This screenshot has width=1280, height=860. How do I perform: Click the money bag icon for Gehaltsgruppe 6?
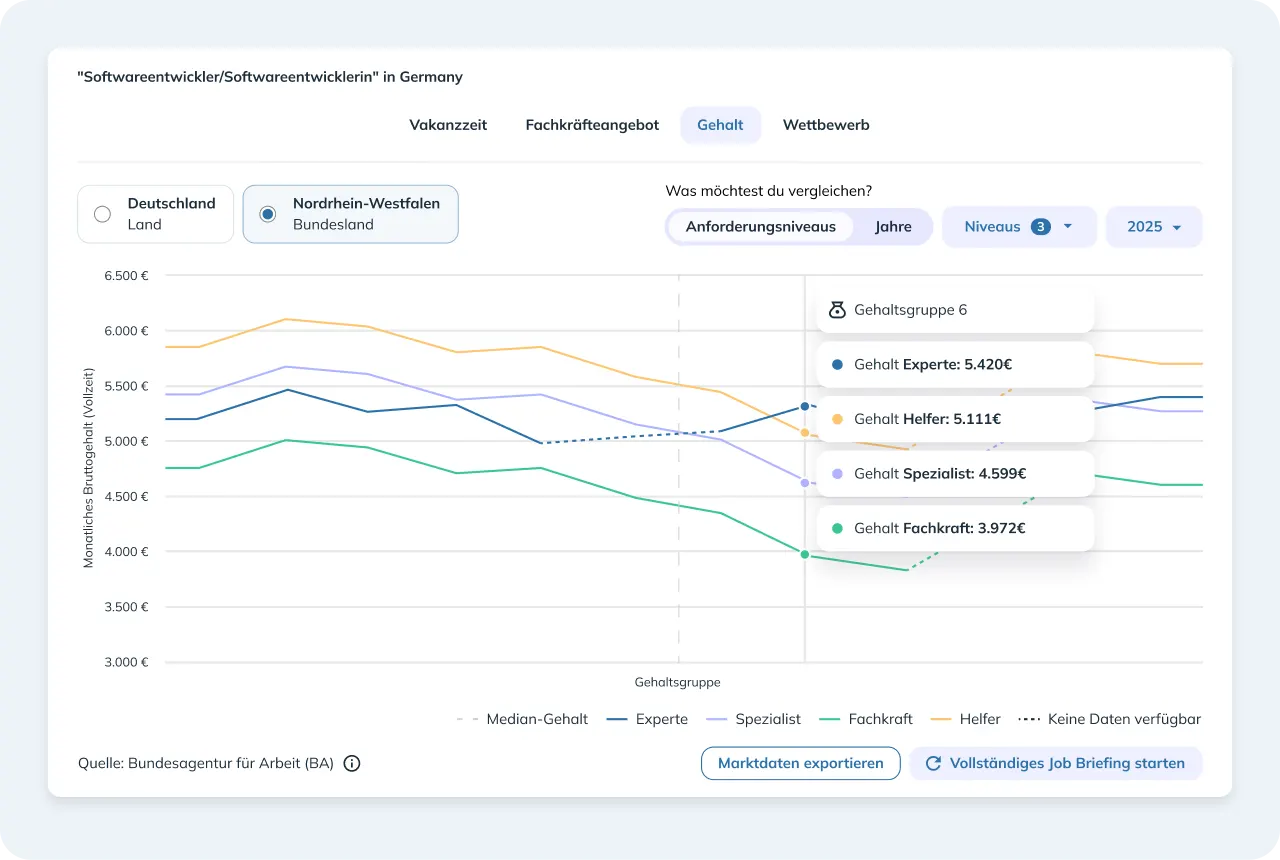(837, 310)
